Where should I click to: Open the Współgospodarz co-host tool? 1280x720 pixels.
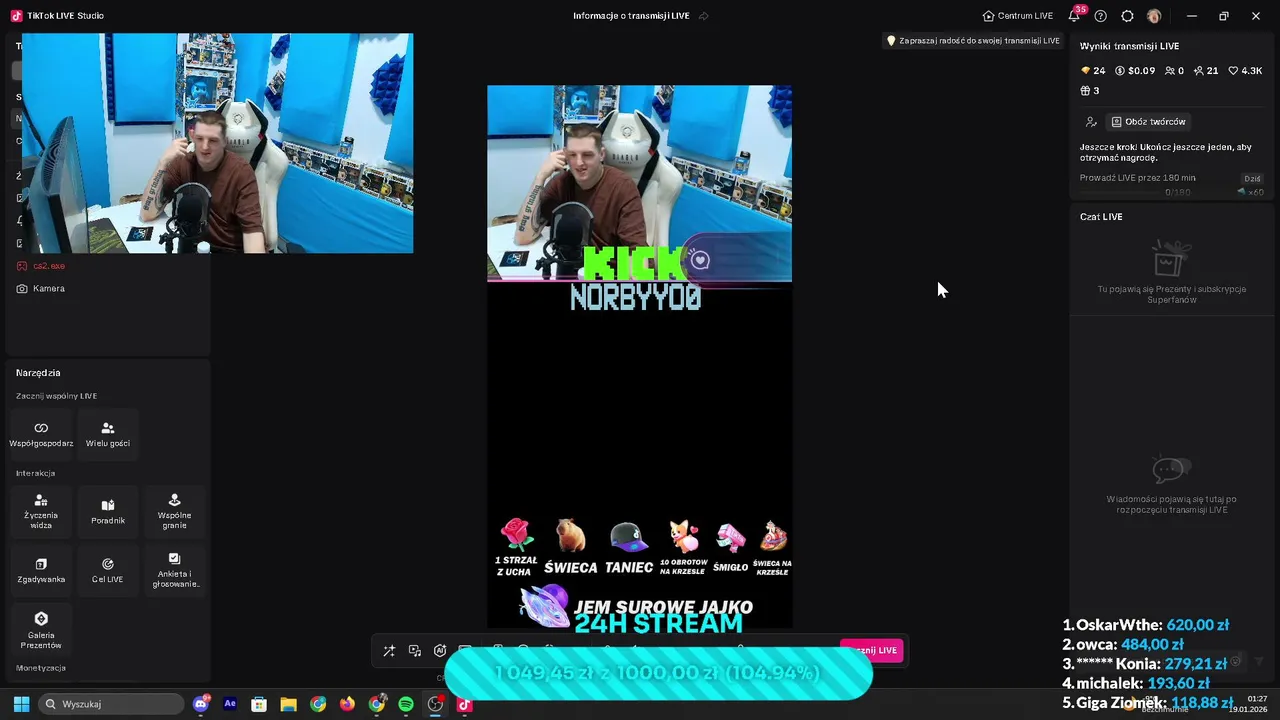tap(41, 434)
